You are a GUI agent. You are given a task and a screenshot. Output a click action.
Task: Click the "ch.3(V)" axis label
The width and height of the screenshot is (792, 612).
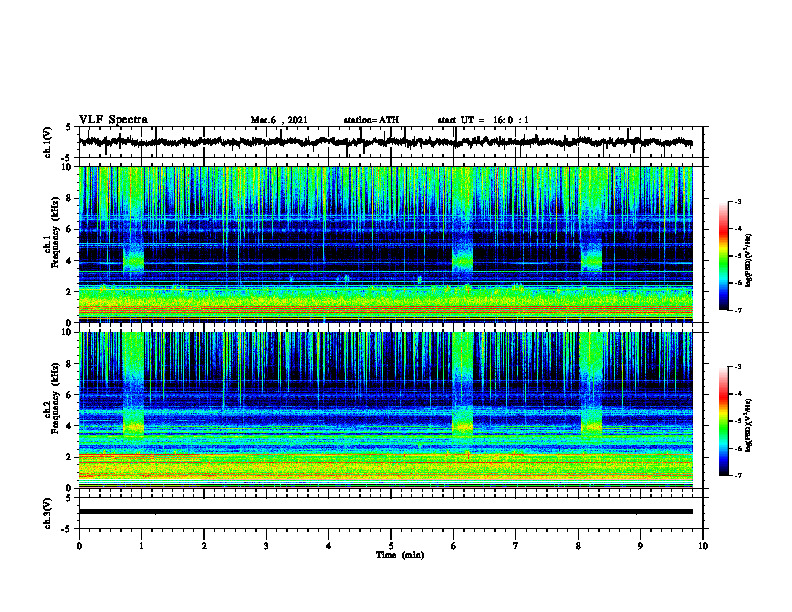[x=47, y=513]
